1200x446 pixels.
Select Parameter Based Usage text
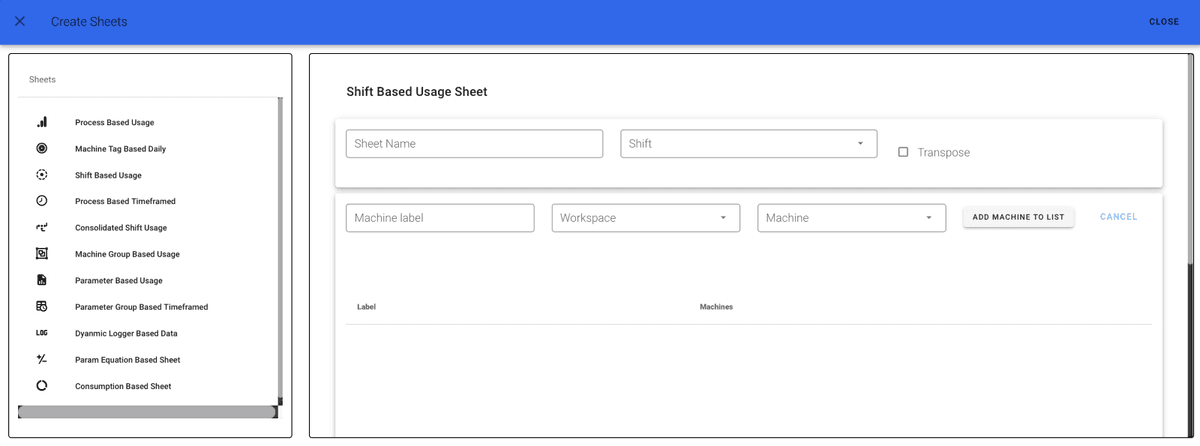[x=118, y=281]
